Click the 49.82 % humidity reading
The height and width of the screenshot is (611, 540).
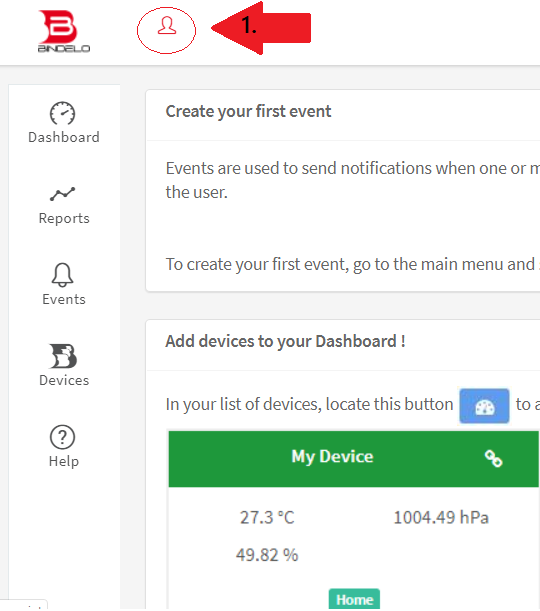coord(267,555)
